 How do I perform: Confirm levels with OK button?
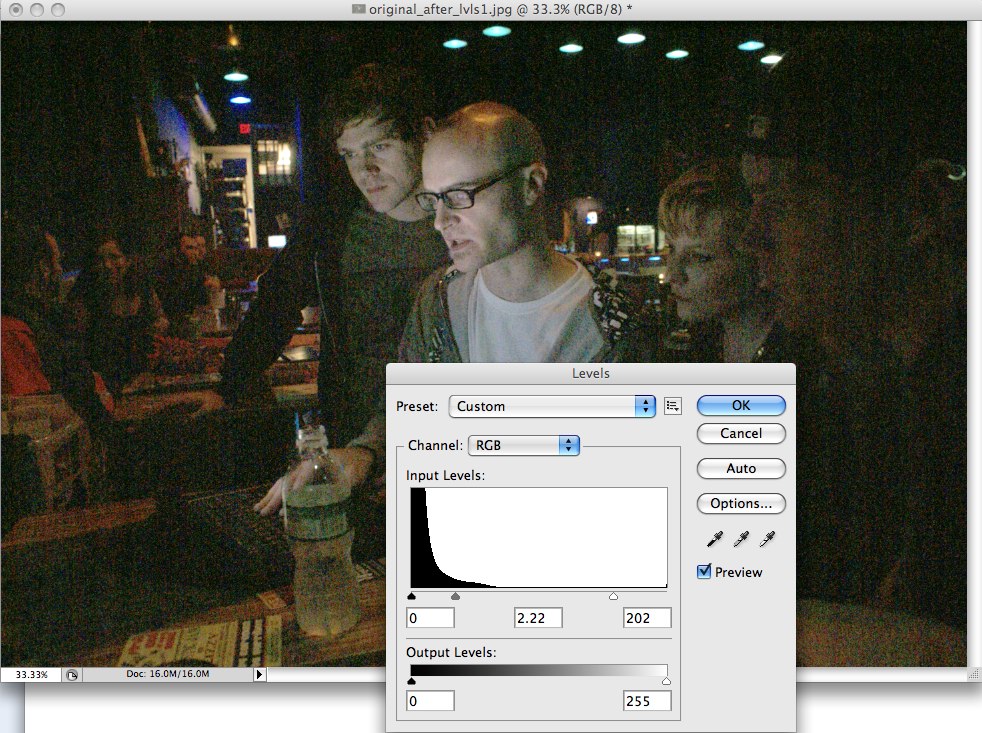(741, 405)
